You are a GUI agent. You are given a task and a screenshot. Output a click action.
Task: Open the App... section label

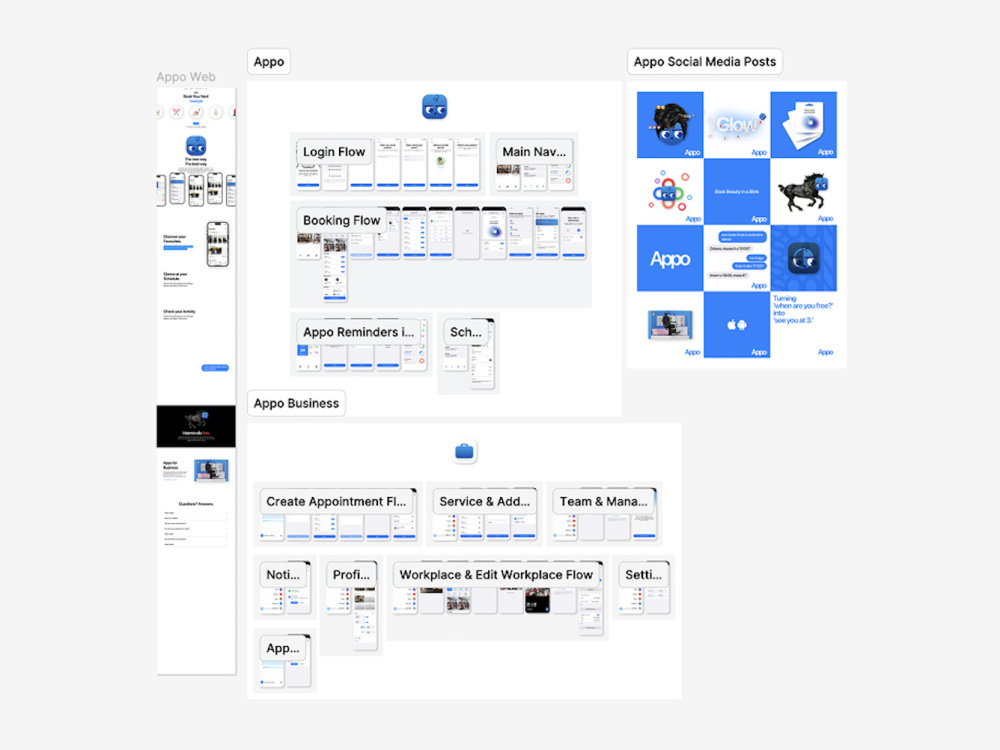(x=283, y=648)
